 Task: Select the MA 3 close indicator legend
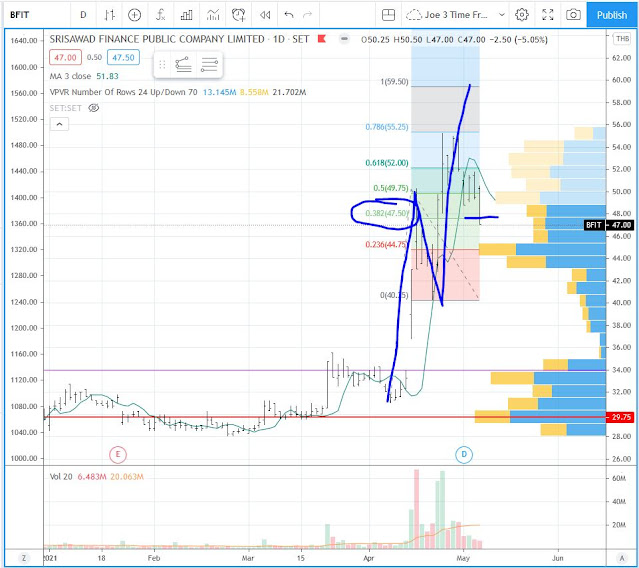(x=84, y=76)
